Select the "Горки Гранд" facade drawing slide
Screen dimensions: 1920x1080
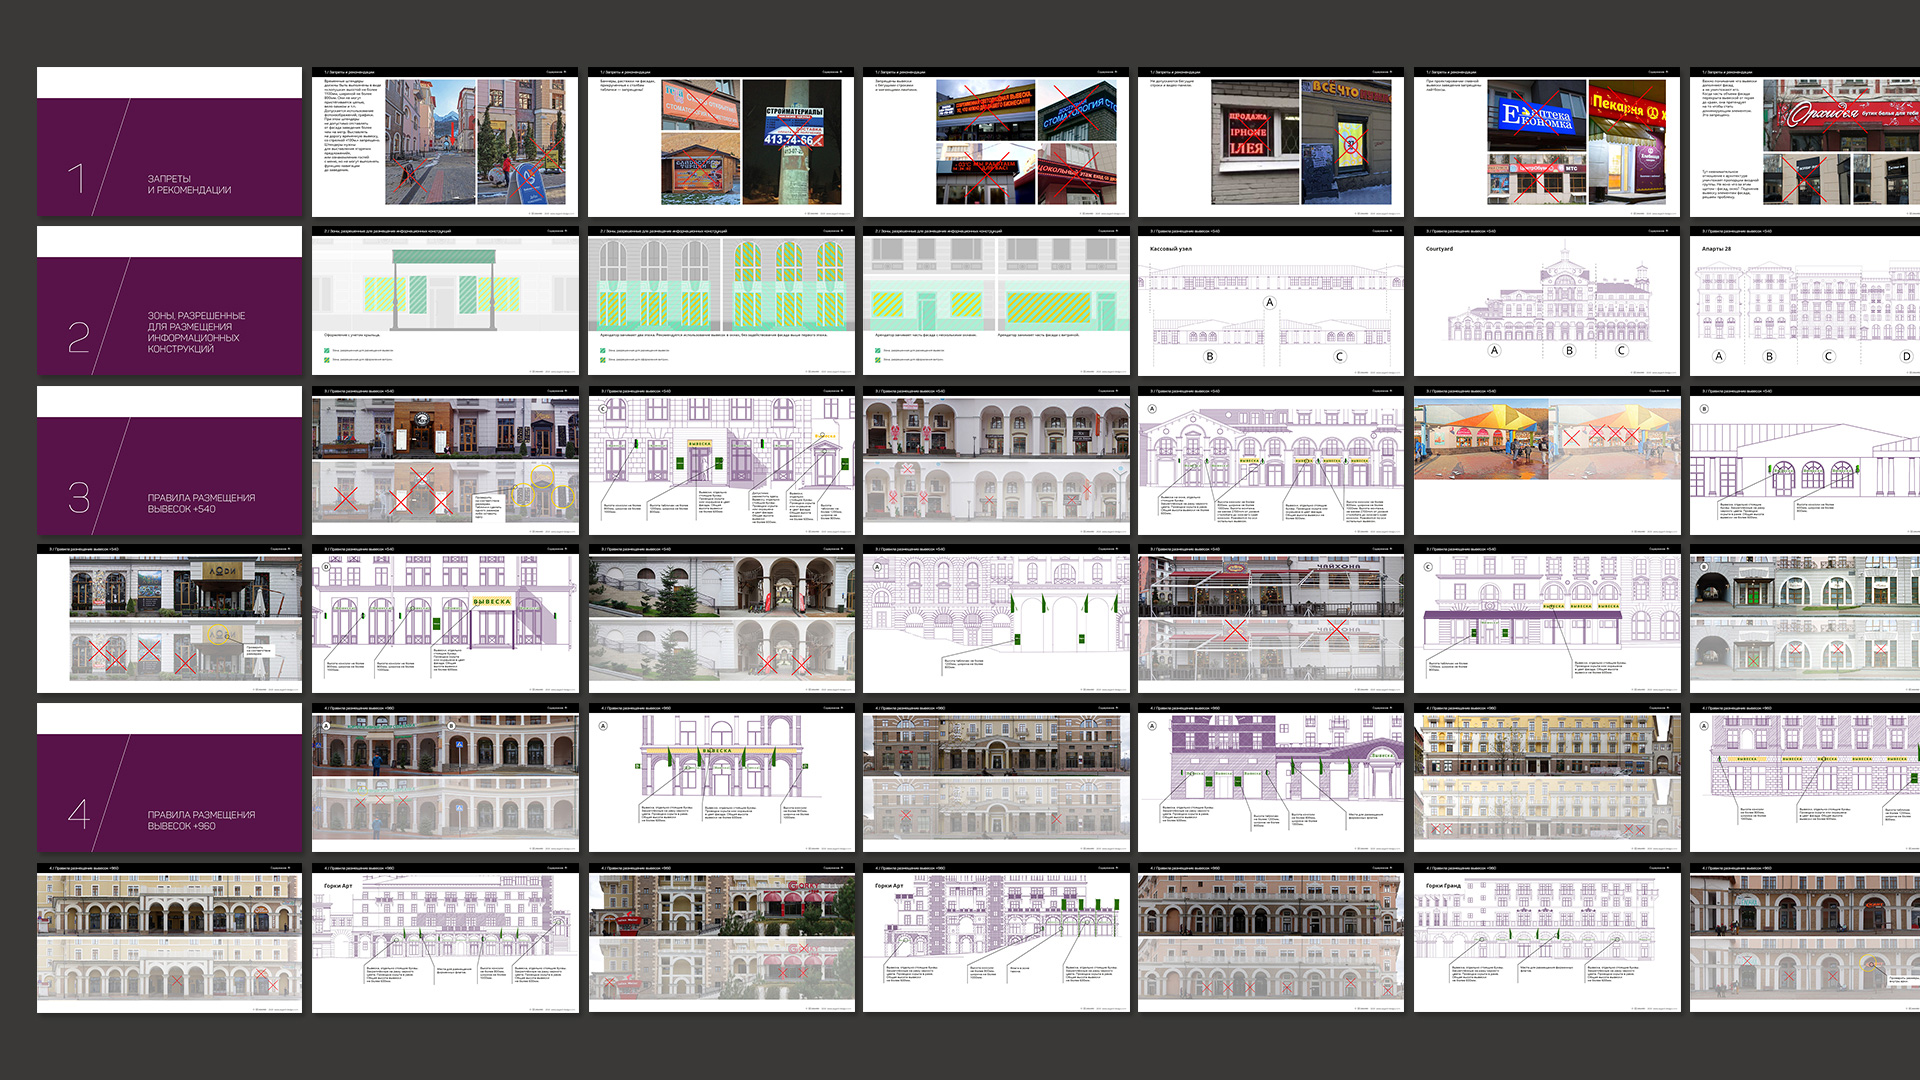click(x=1546, y=938)
